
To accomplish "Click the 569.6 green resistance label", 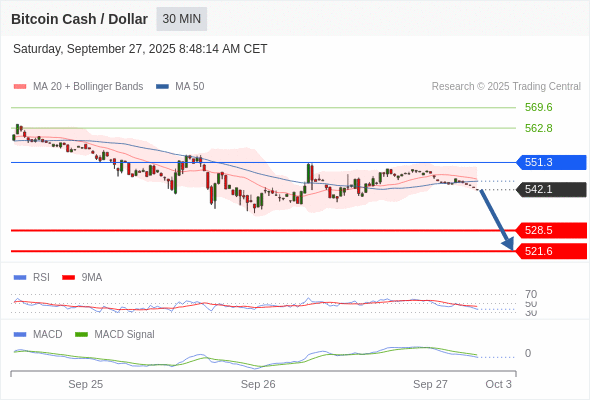I will [538, 107].
